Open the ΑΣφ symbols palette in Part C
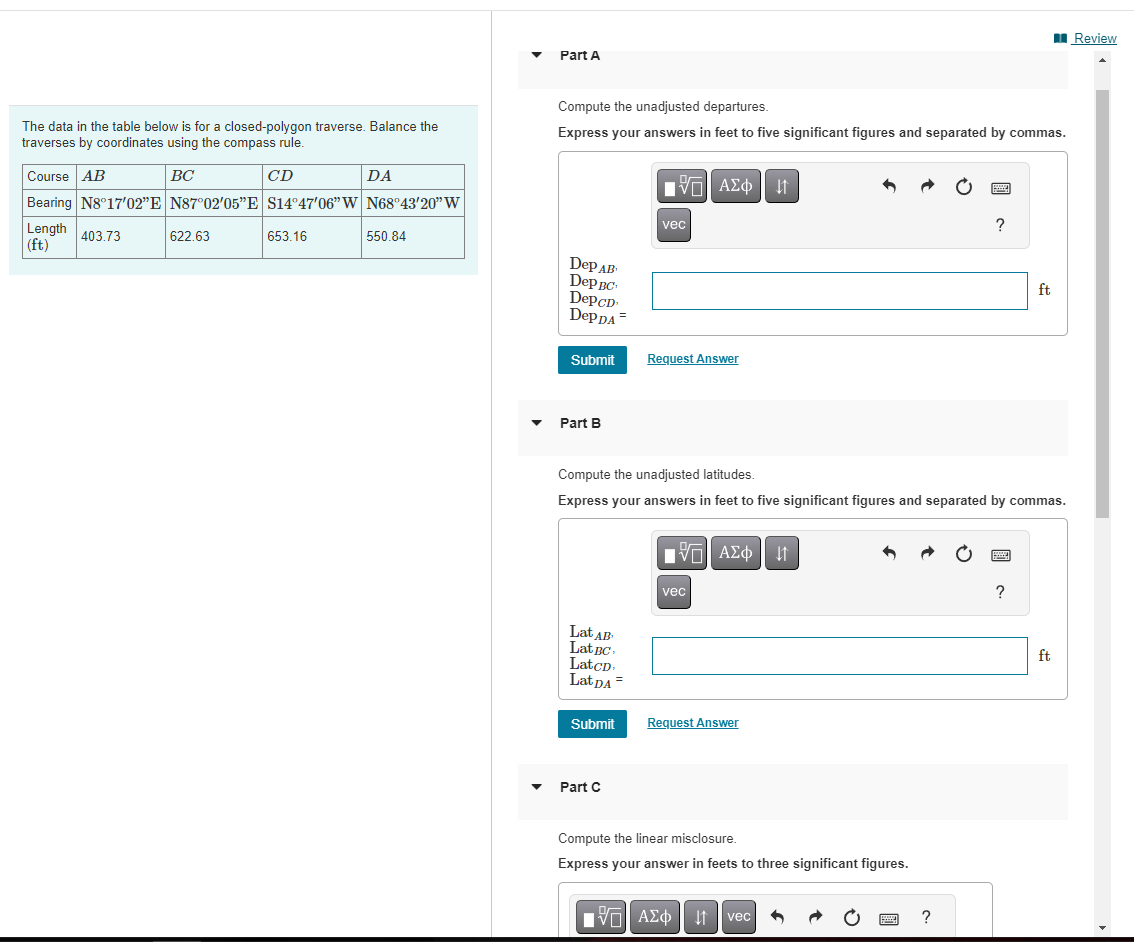This screenshot has width=1134, height=942. [654, 916]
